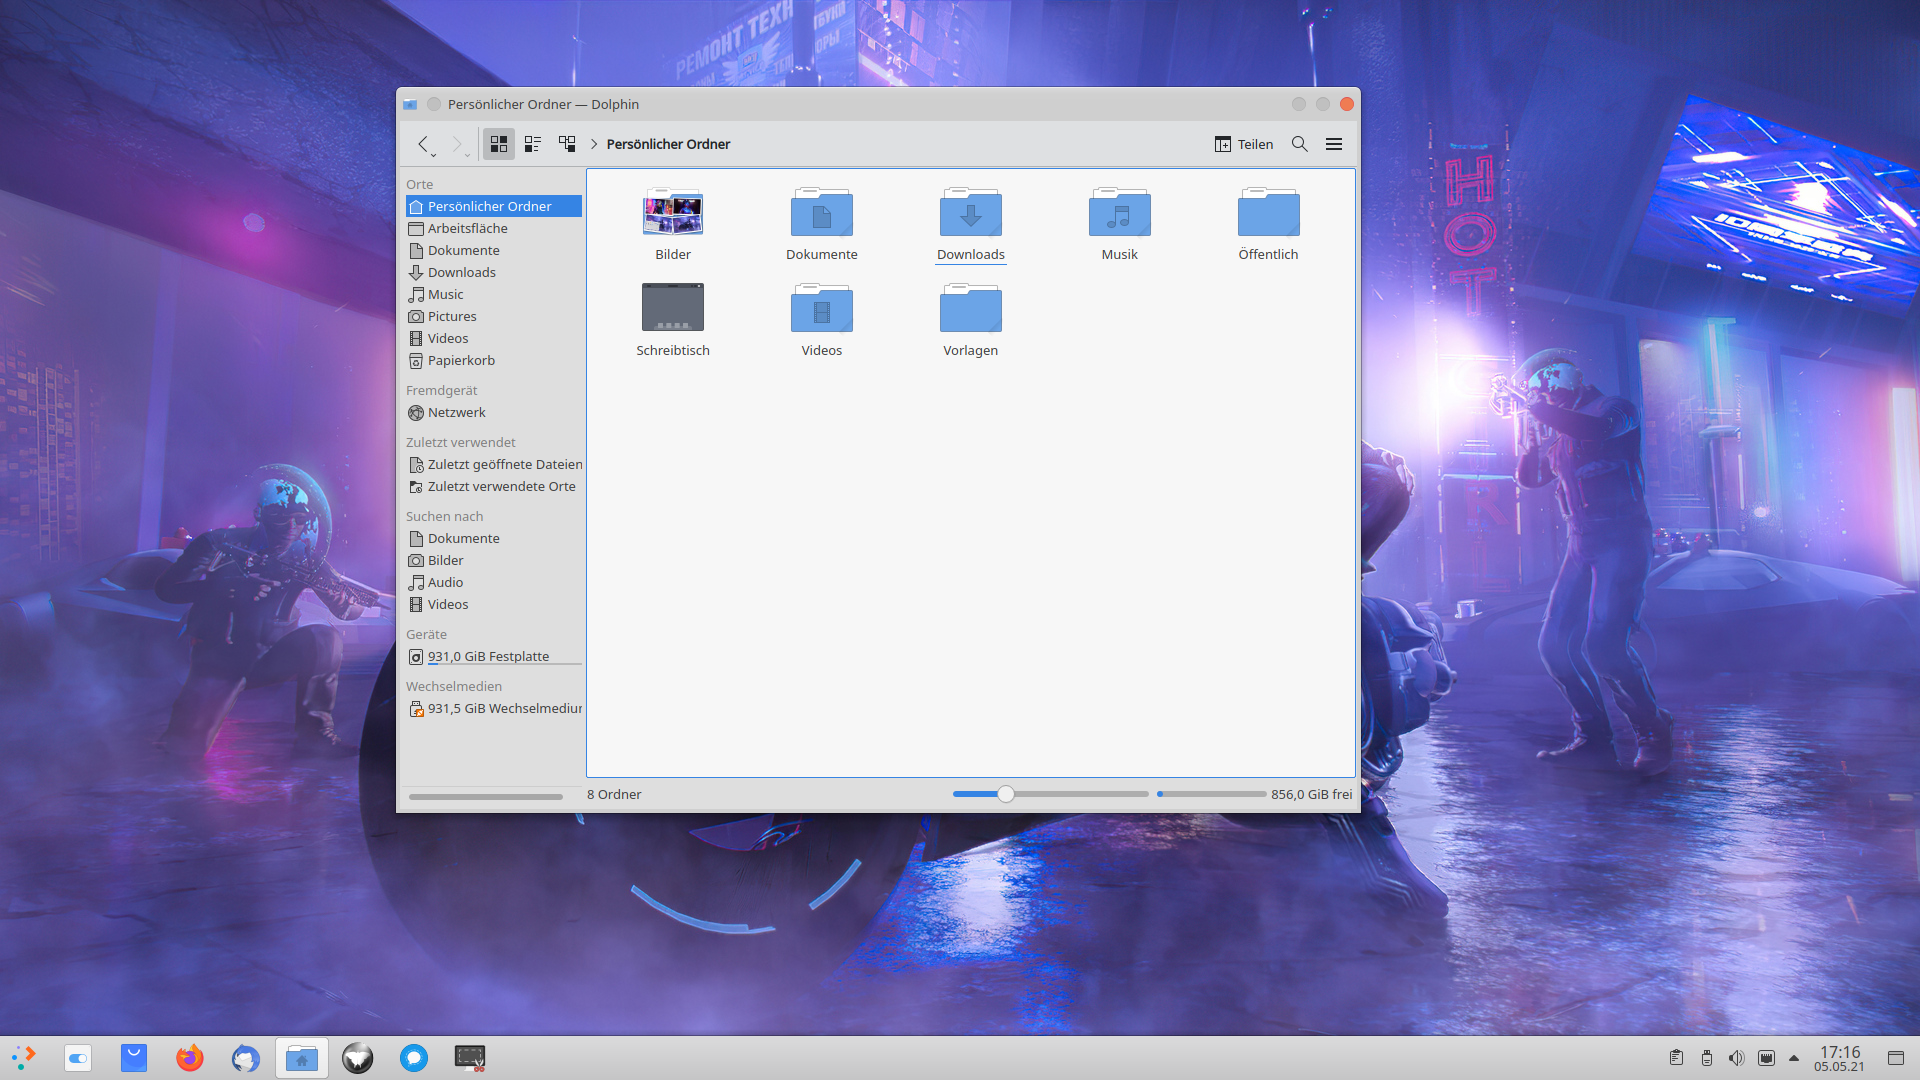Open the Downloads folder icon
The height and width of the screenshot is (1080, 1920).
click(970, 213)
